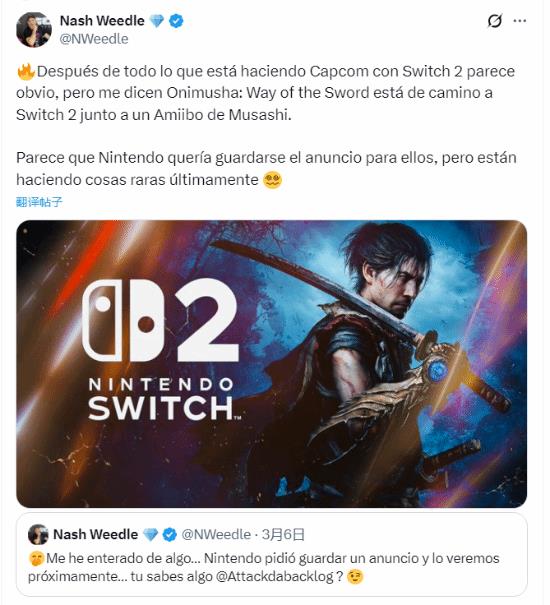The width and height of the screenshot is (550, 605).
Task: Click the verified badge in quoted tweet
Action: pos(169,535)
